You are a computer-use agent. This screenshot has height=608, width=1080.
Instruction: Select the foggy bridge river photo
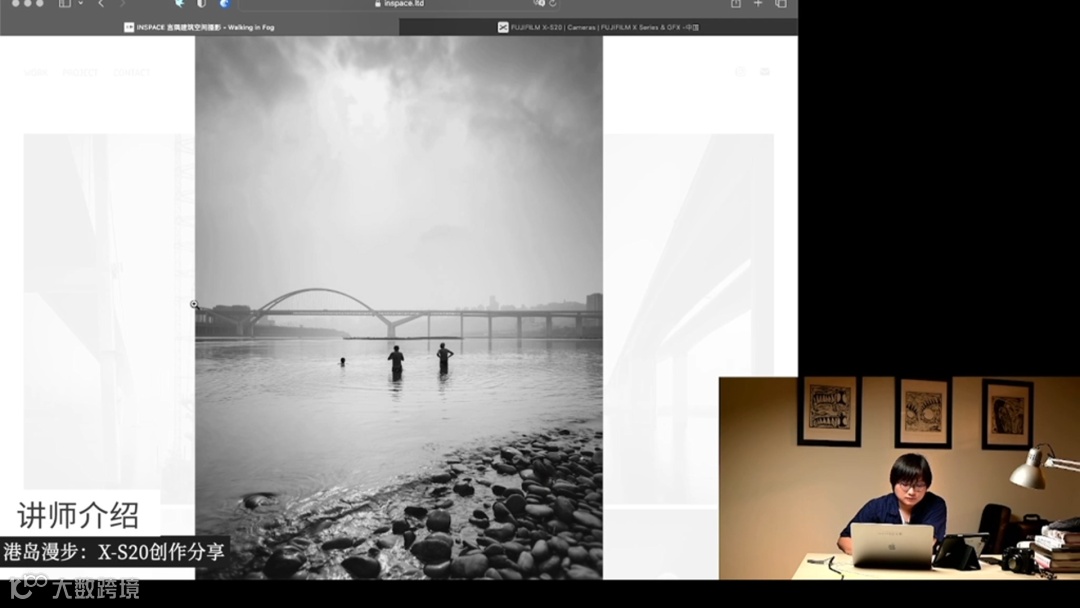tap(399, 308)
